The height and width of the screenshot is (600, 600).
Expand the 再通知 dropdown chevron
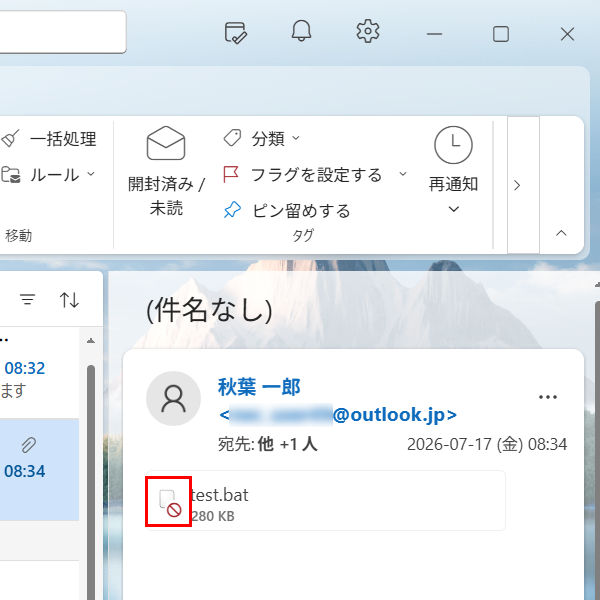click(454, 209)
